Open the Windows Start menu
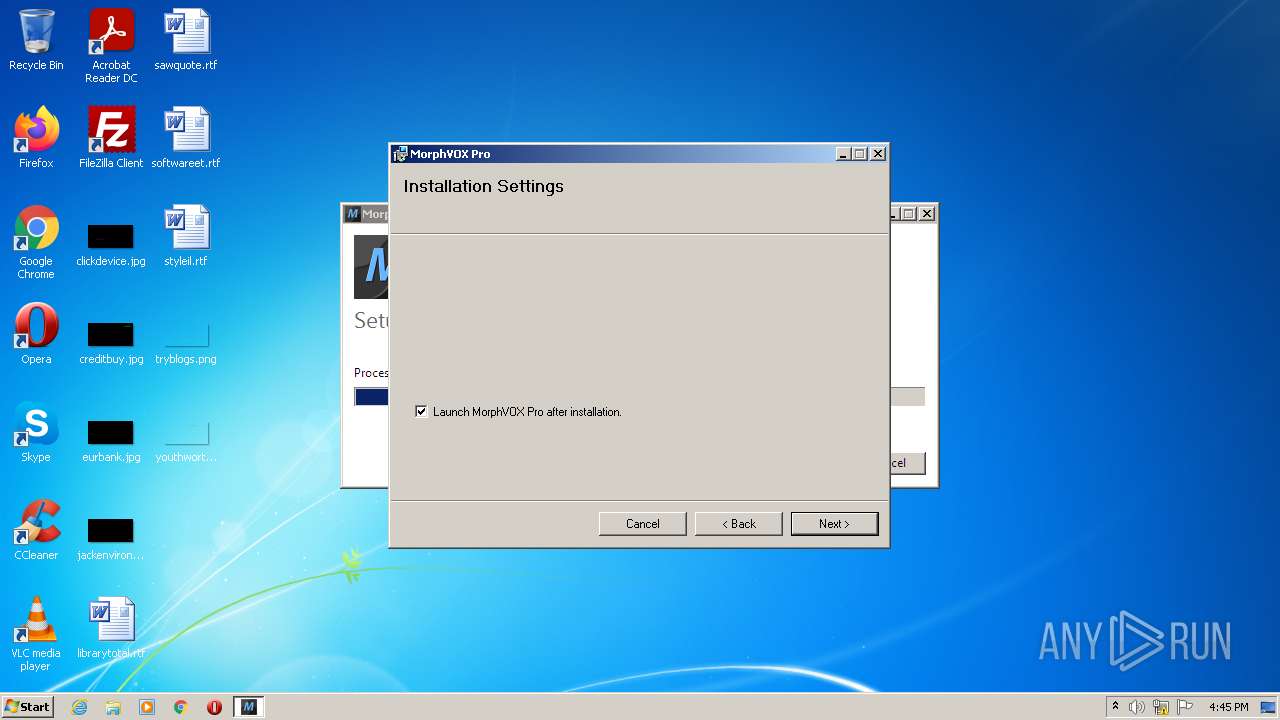This screenshot has height=720, width=1280. pyautogui.click(x=28, y=707)
